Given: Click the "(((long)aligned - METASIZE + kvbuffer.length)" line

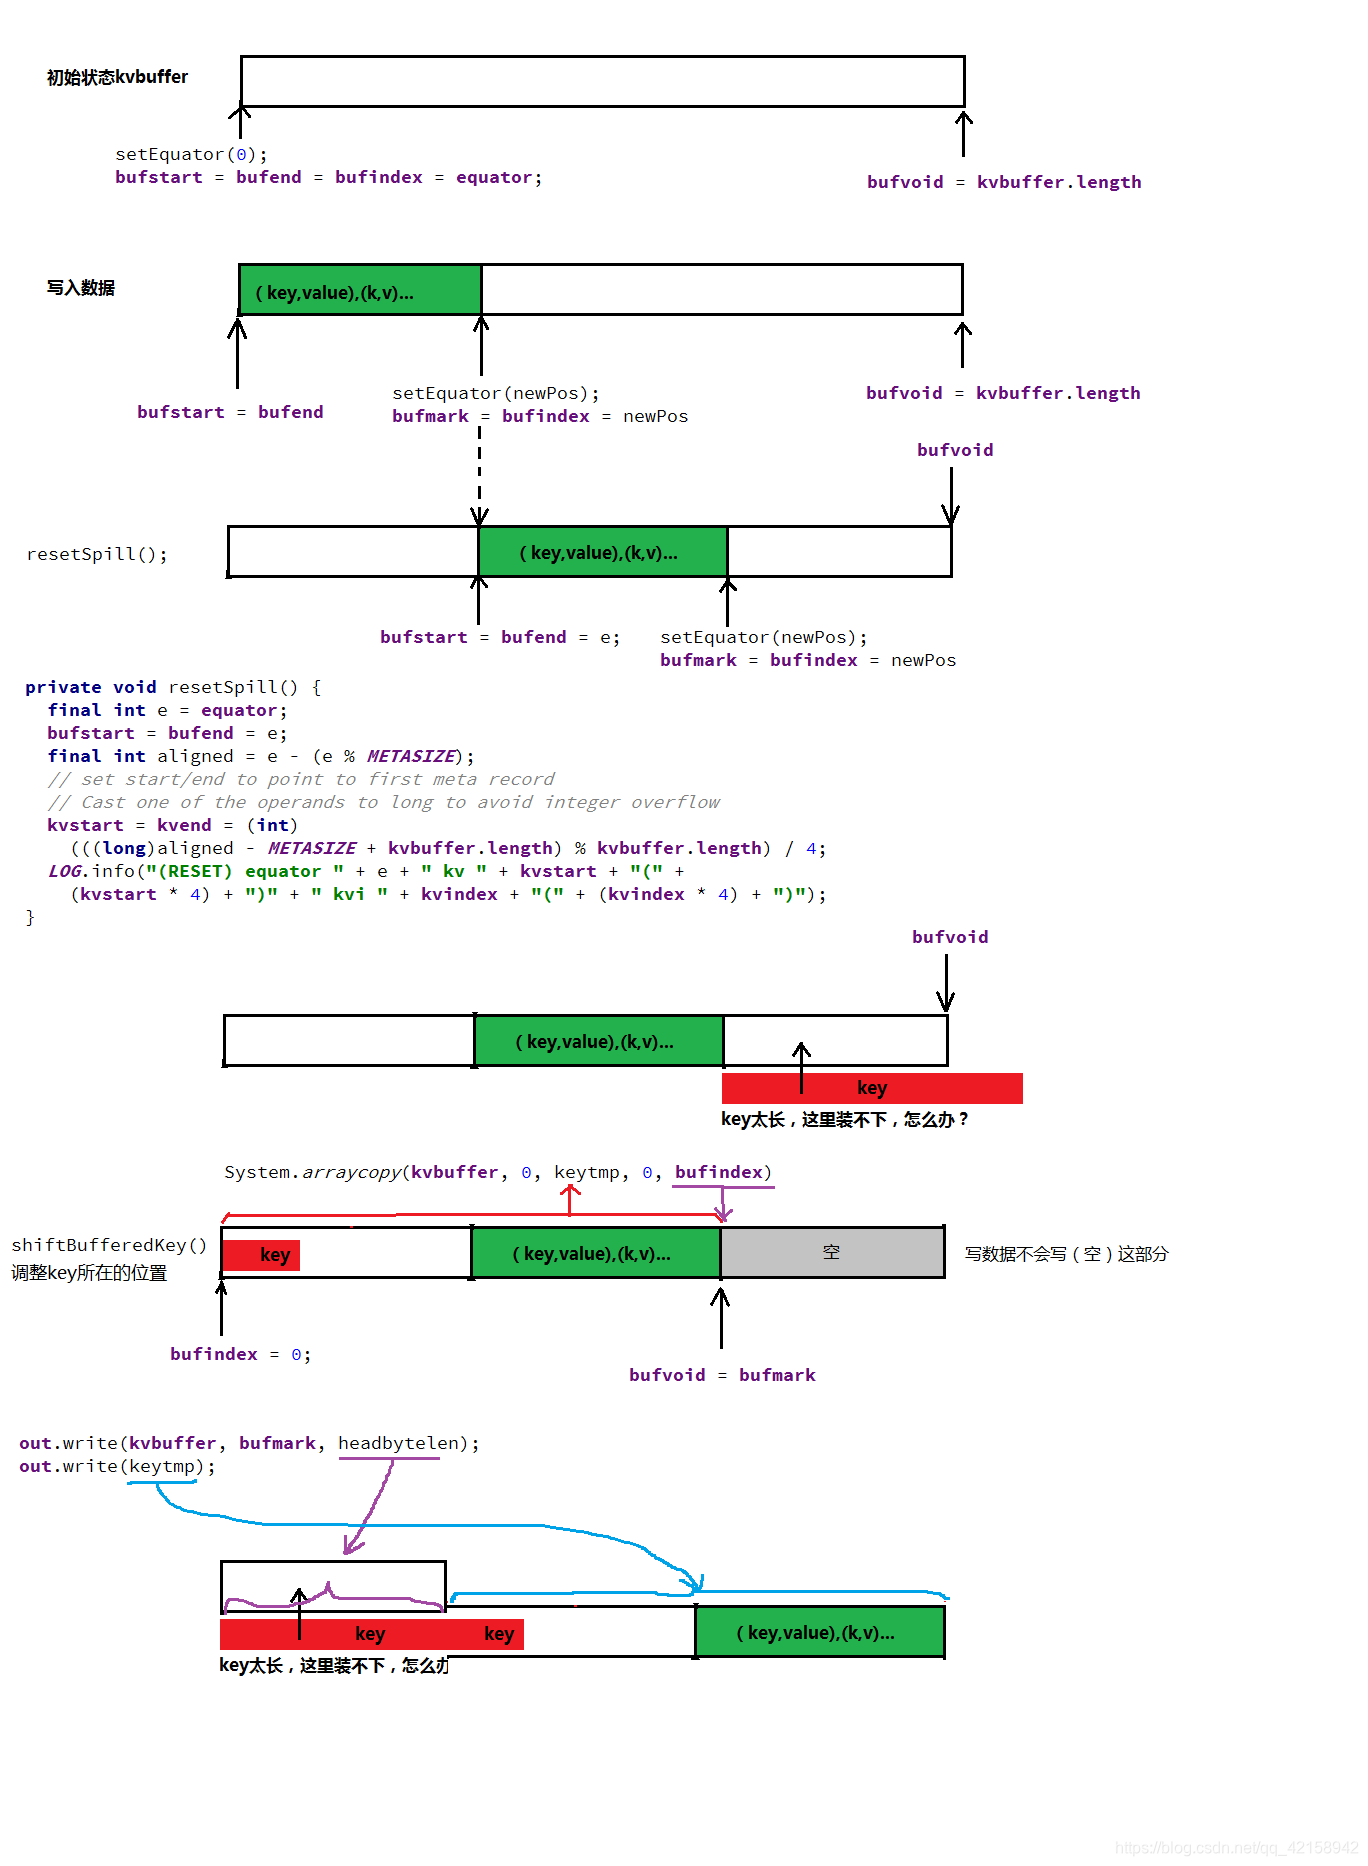Looking at the screenshot, I should click(448, 848).
